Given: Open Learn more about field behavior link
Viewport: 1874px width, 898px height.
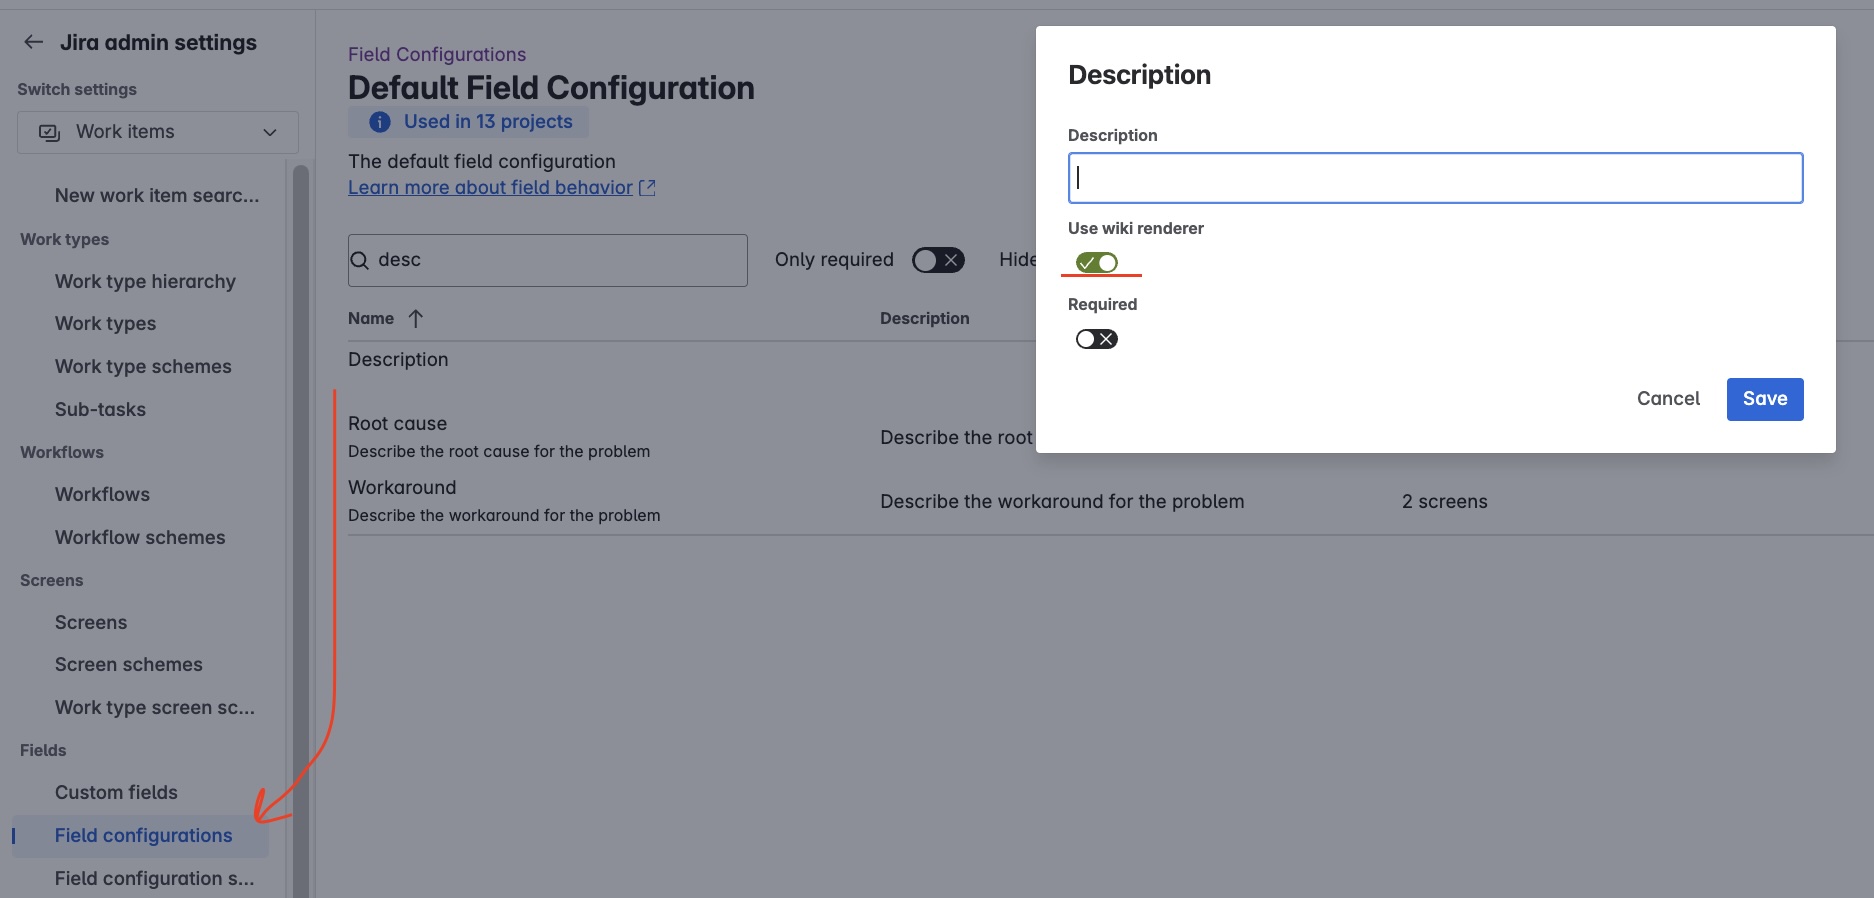Looking at the screenshot, I should [x=489, y=187].
